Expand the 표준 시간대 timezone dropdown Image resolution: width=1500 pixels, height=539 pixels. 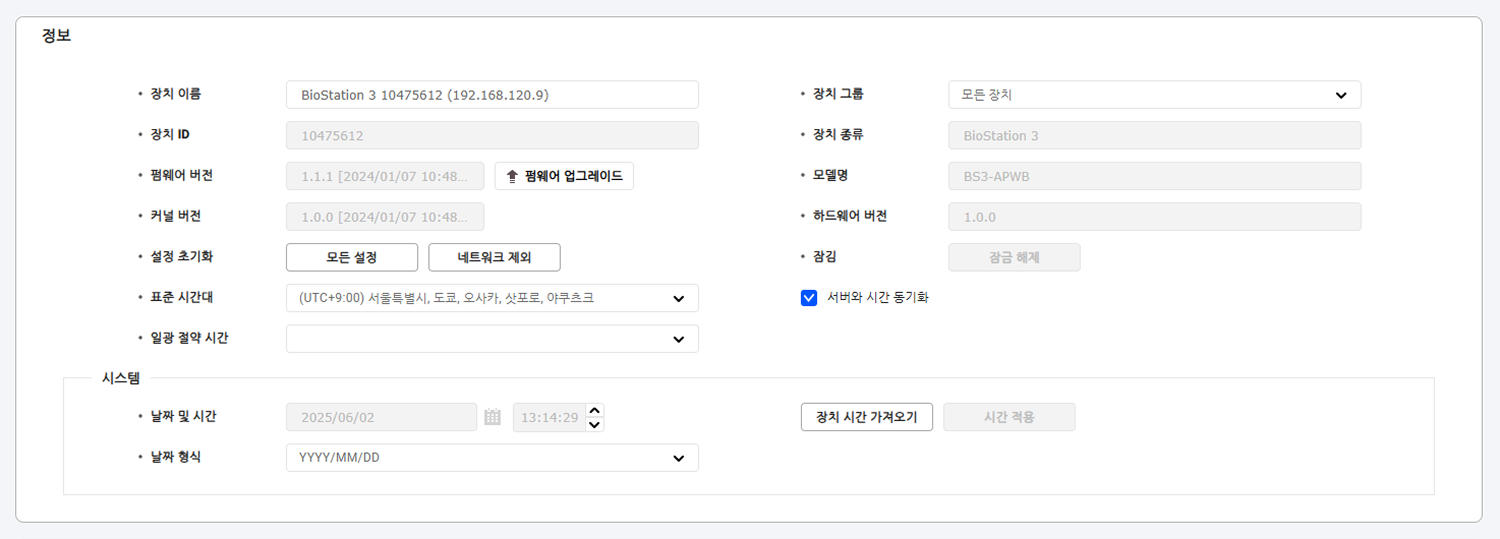[x=492, y=298]
